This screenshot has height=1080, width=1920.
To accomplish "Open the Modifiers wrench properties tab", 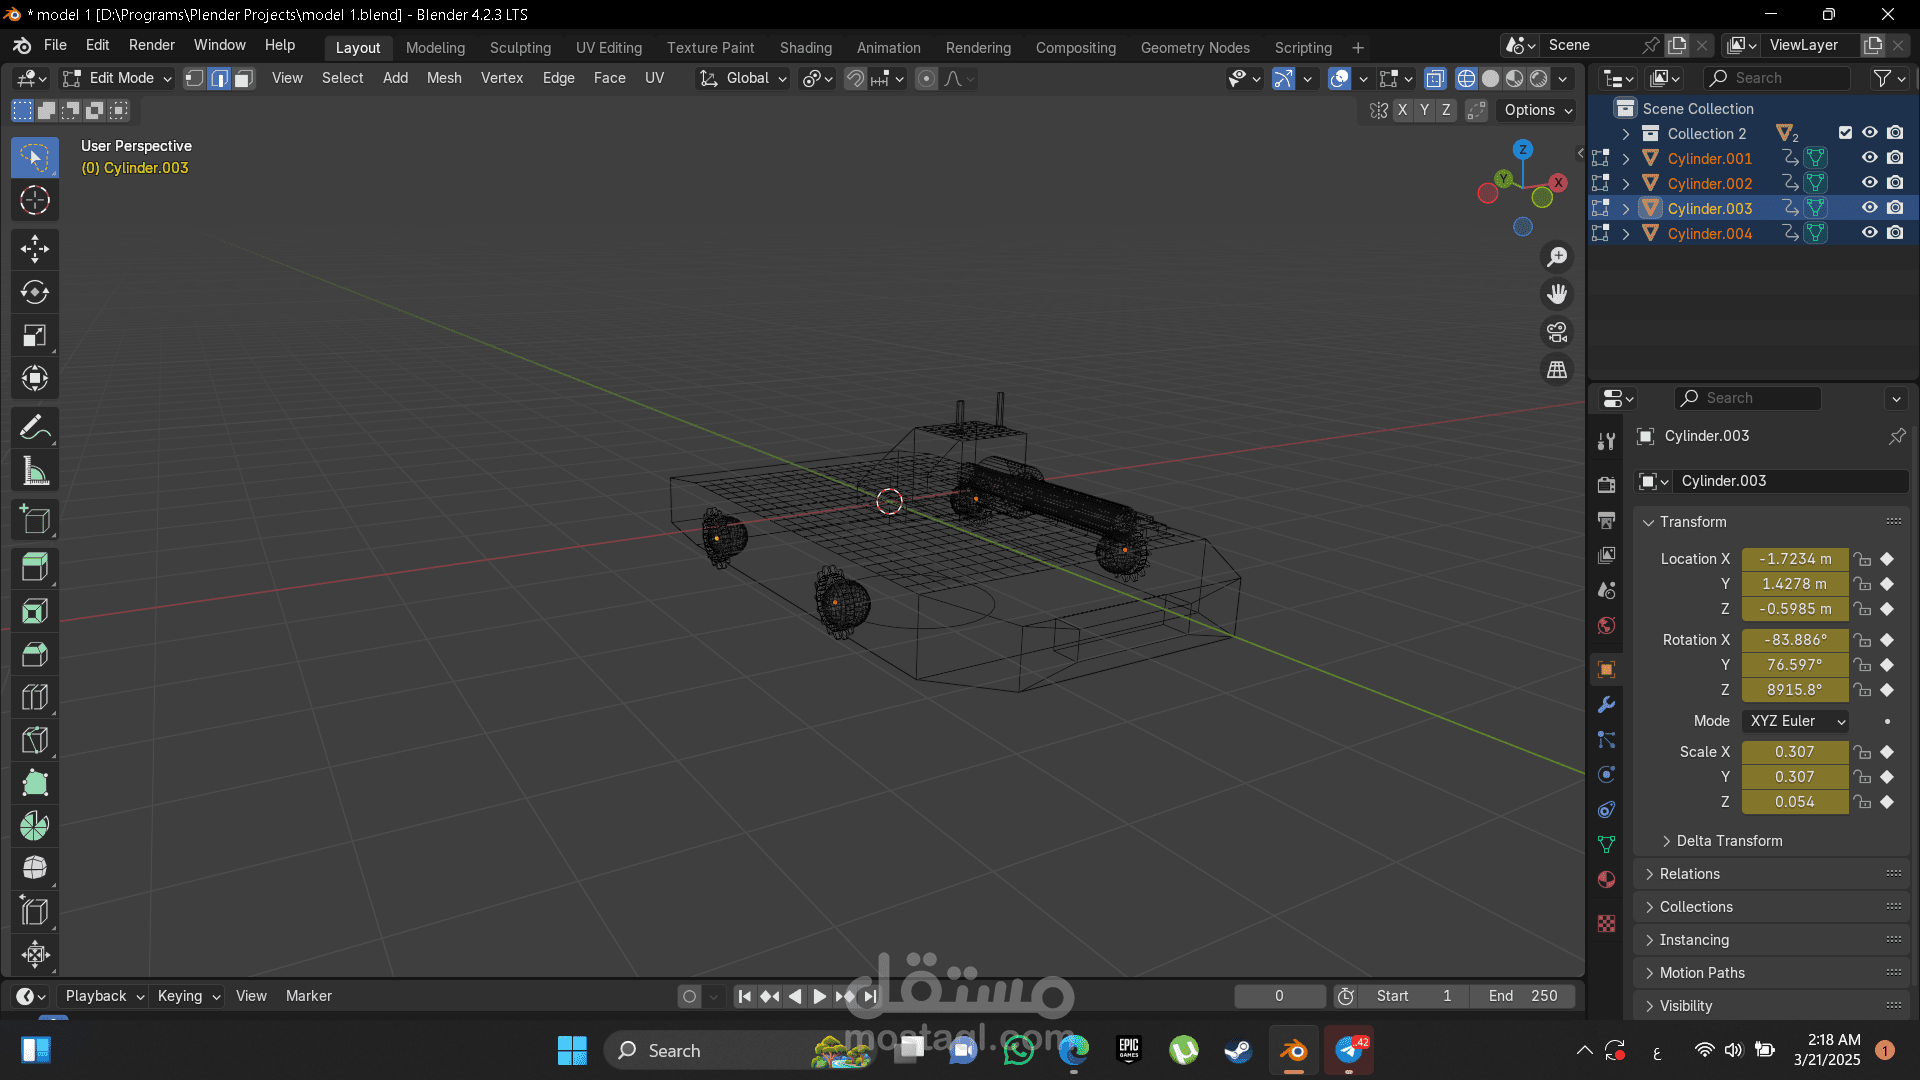I will 1606,704.
